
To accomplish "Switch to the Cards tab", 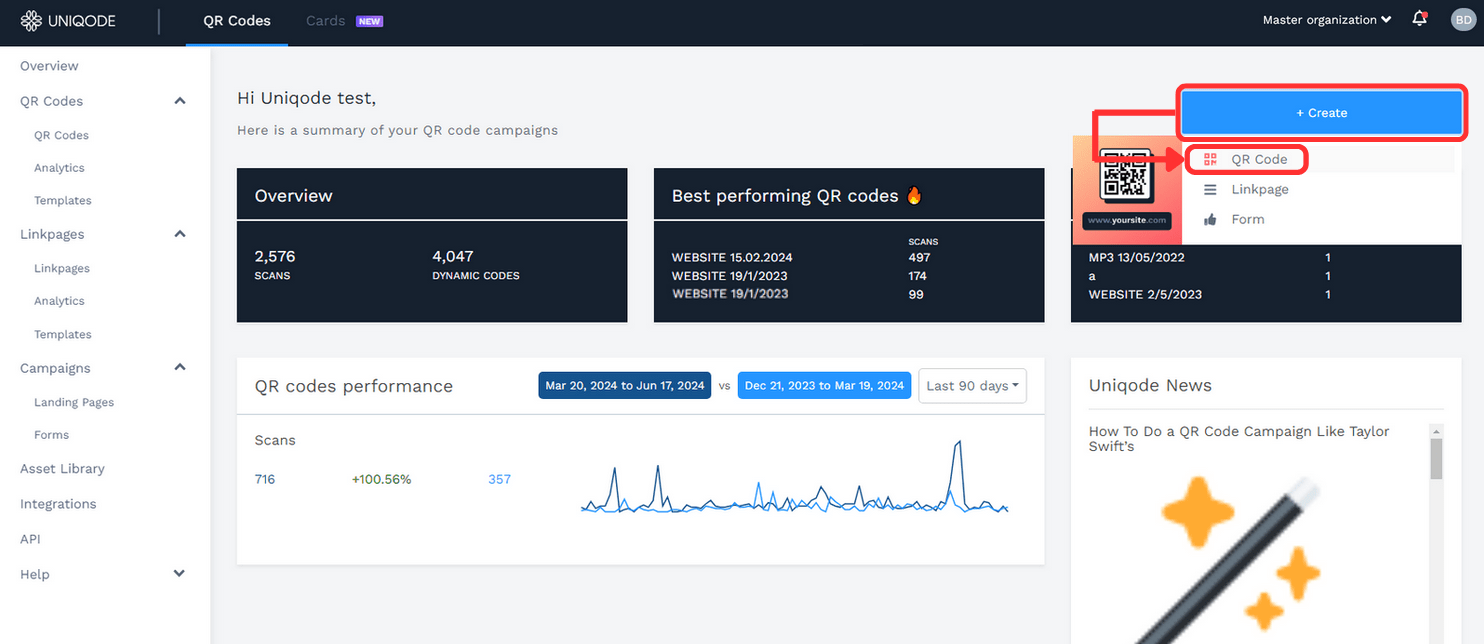I will pyautogui.click(x=326, y=21).
